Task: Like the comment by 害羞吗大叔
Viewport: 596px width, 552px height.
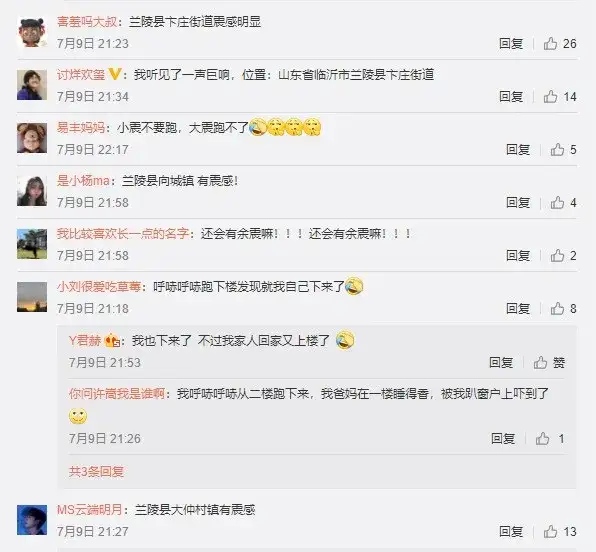Action: [560, 44]
